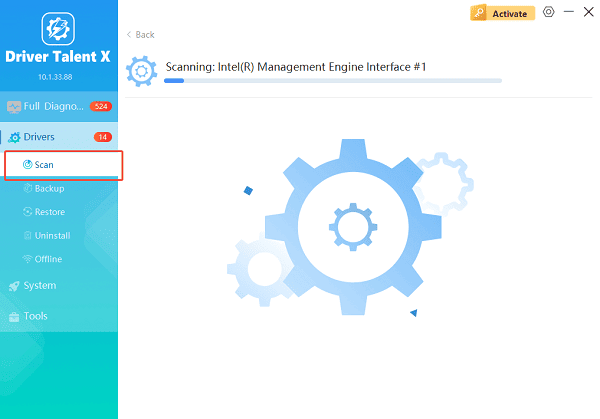
Task: Click the 524 badge on Full Diagnosis
Action: (100, 106)
